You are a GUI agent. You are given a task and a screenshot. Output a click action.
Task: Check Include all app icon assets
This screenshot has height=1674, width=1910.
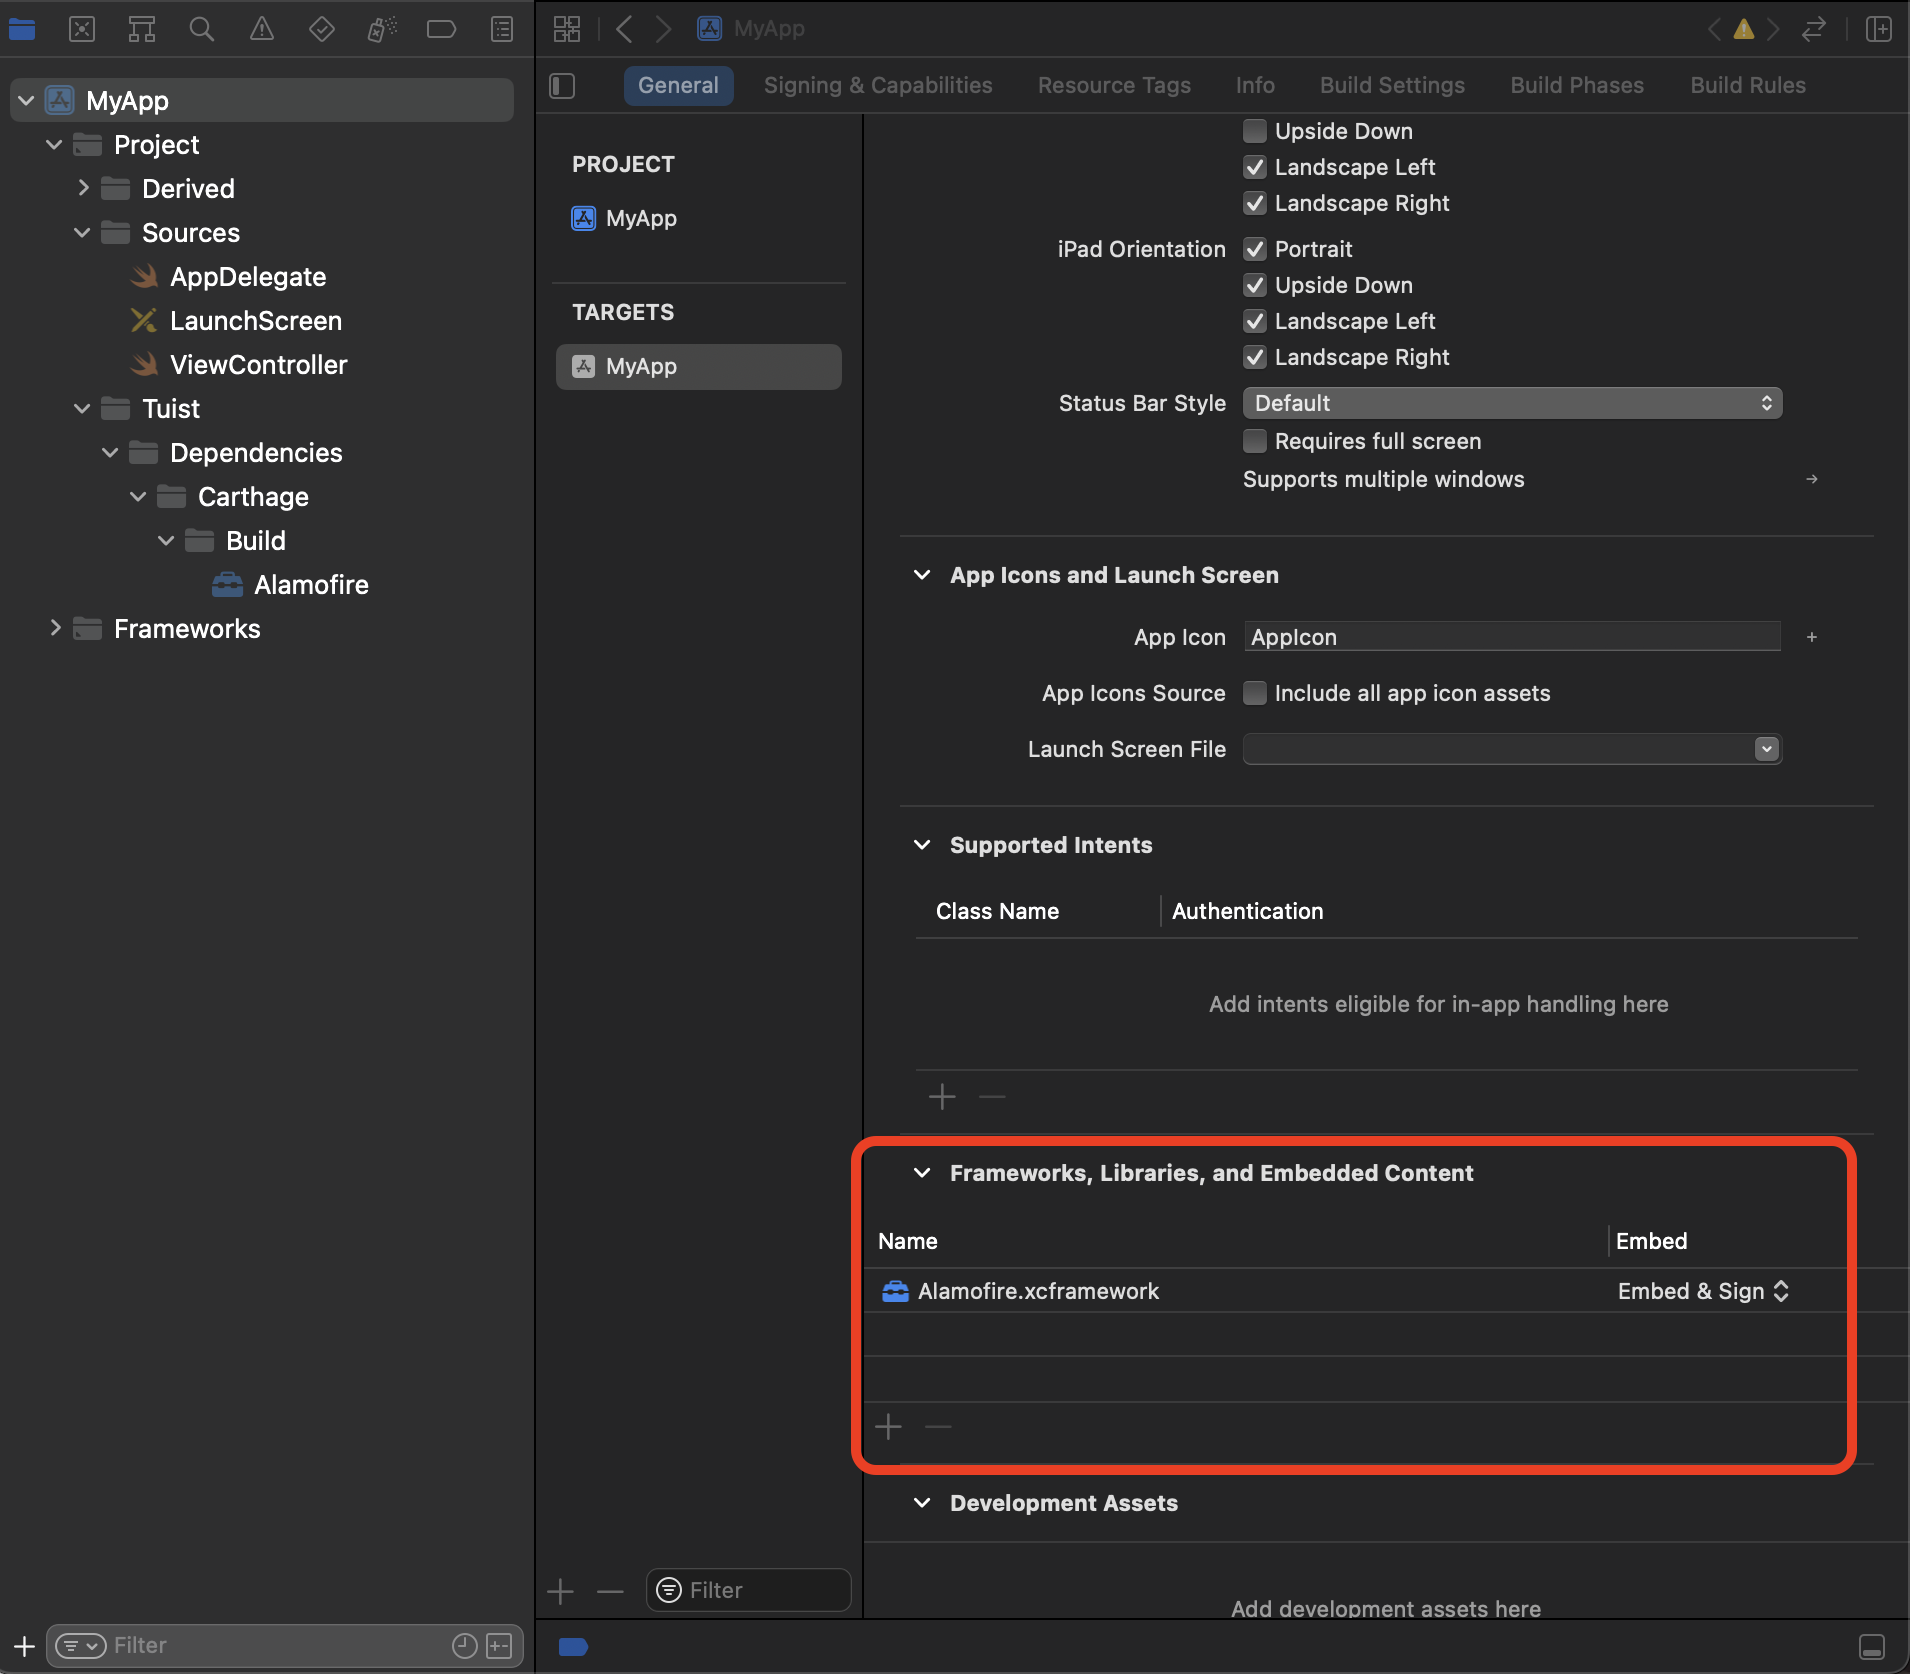tap(1255, 693)
